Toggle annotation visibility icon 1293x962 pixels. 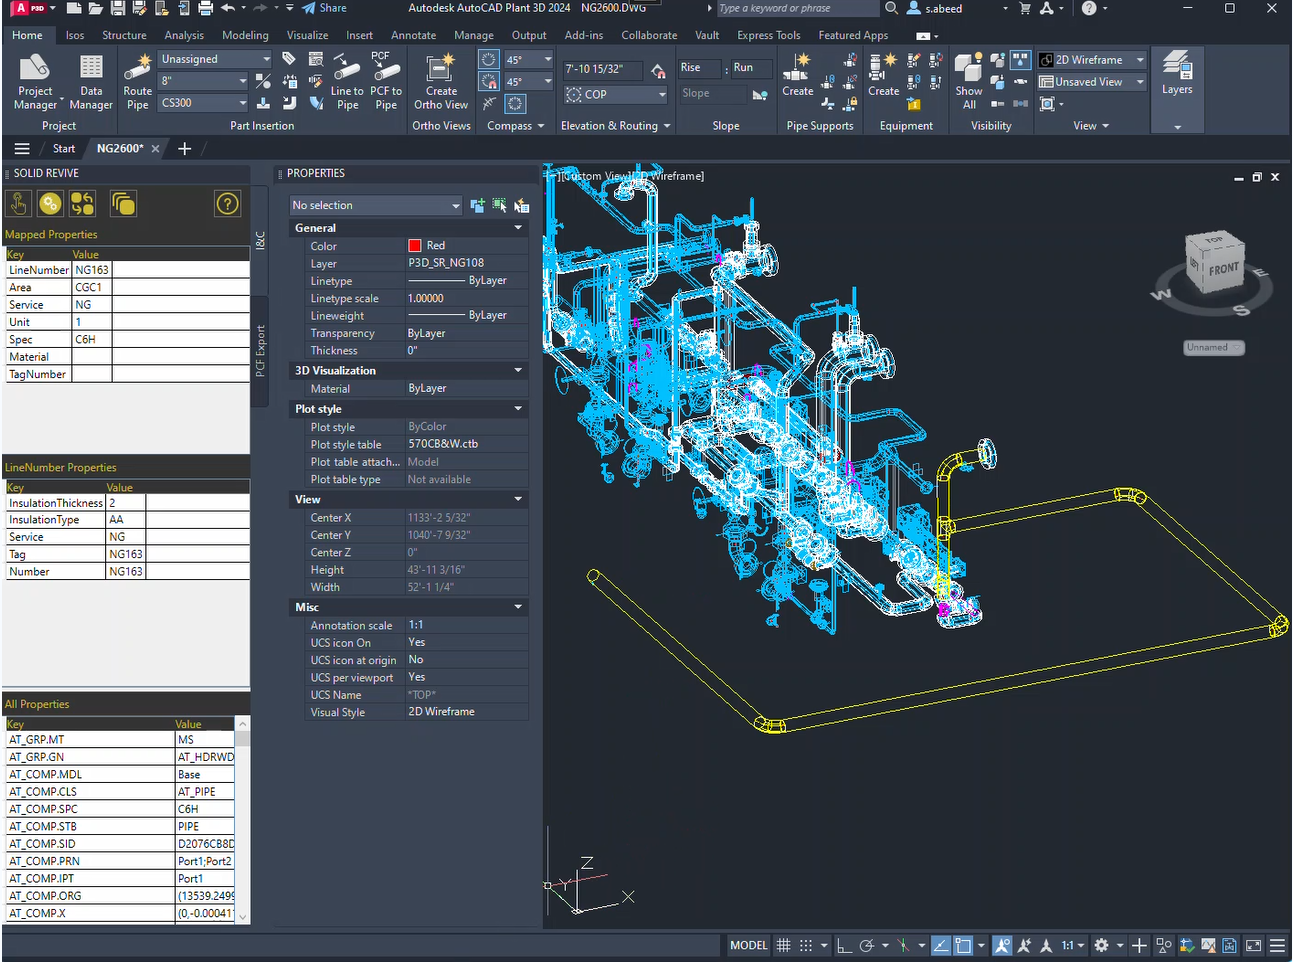tap(1002, 945)
